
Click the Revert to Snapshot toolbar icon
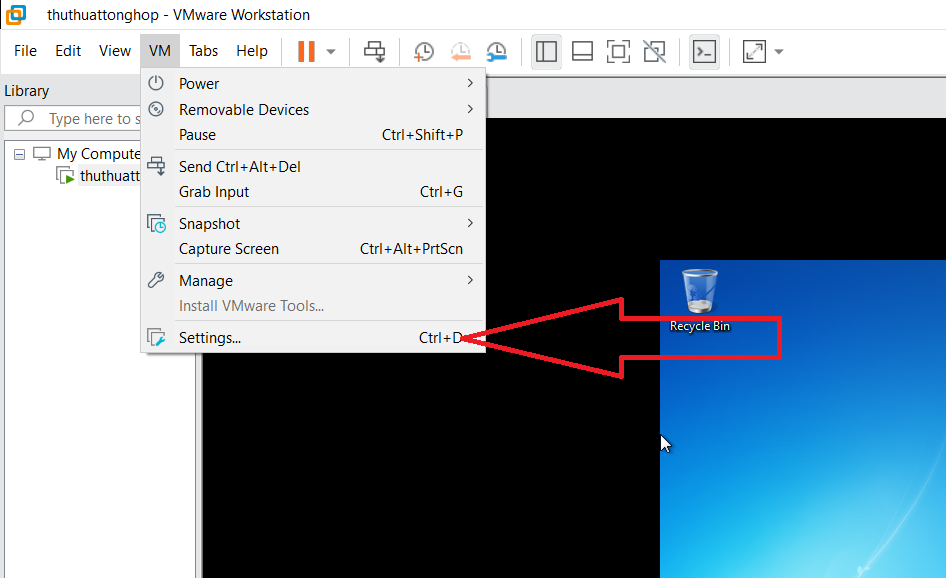click(x=460, y=51)
